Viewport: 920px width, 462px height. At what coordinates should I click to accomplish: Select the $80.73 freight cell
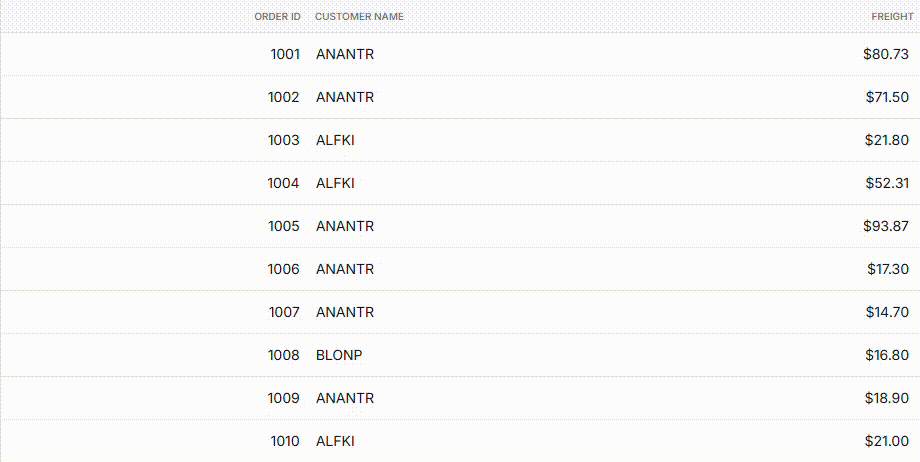[x=886, y=54]
